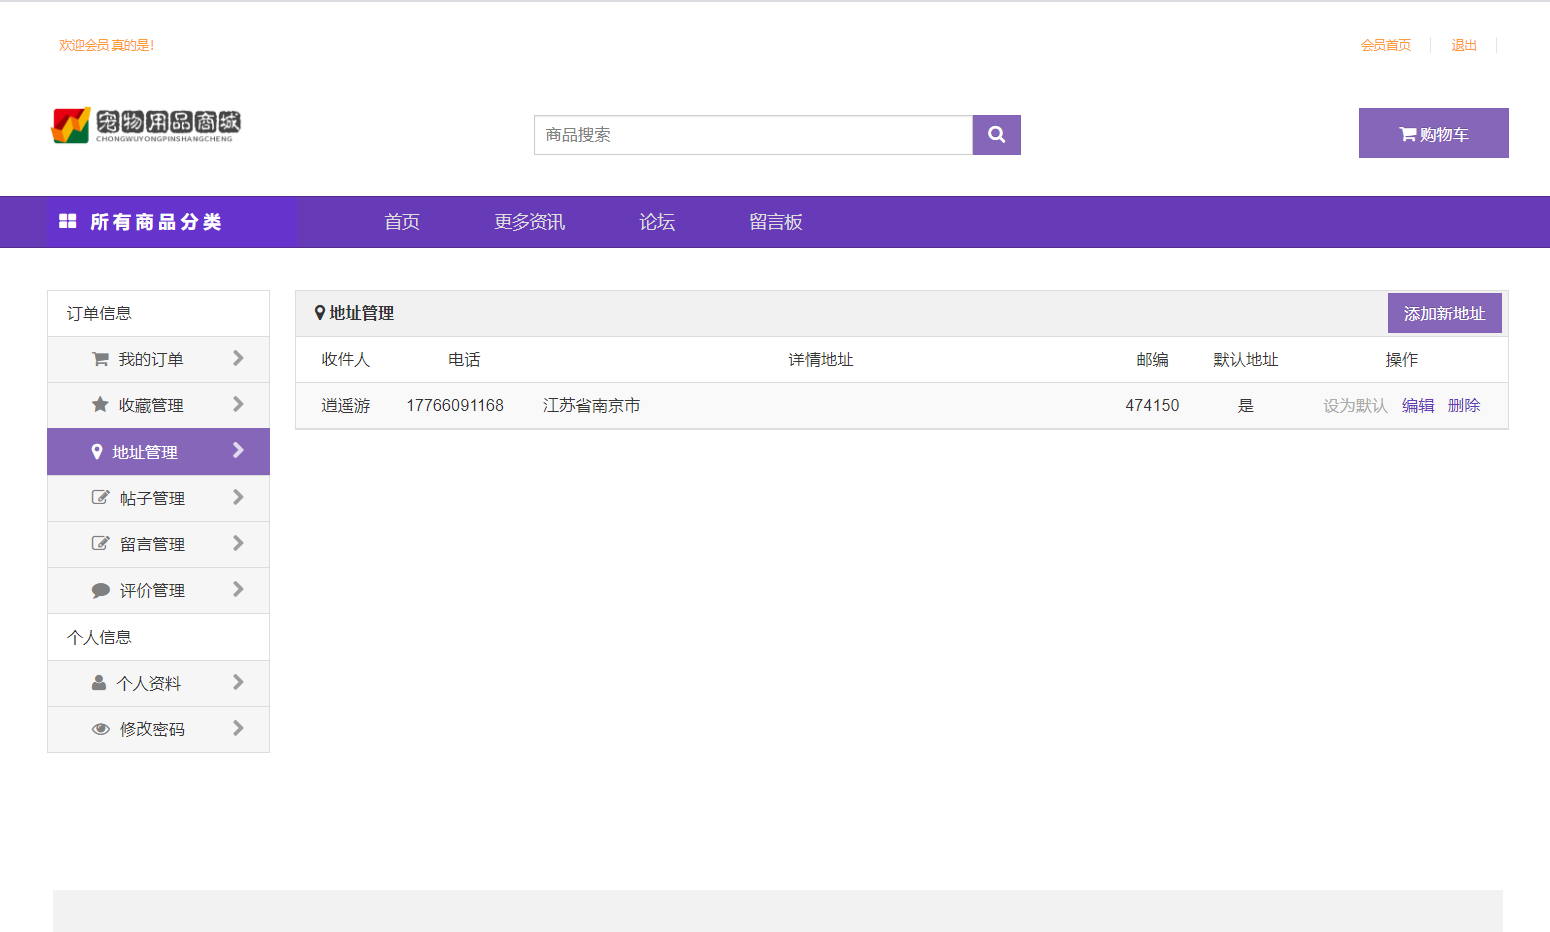This screenshot has width=1550, height=932.
Task: Click 设为默认 for 逍遥游 address
Action: click(1355, 405)
